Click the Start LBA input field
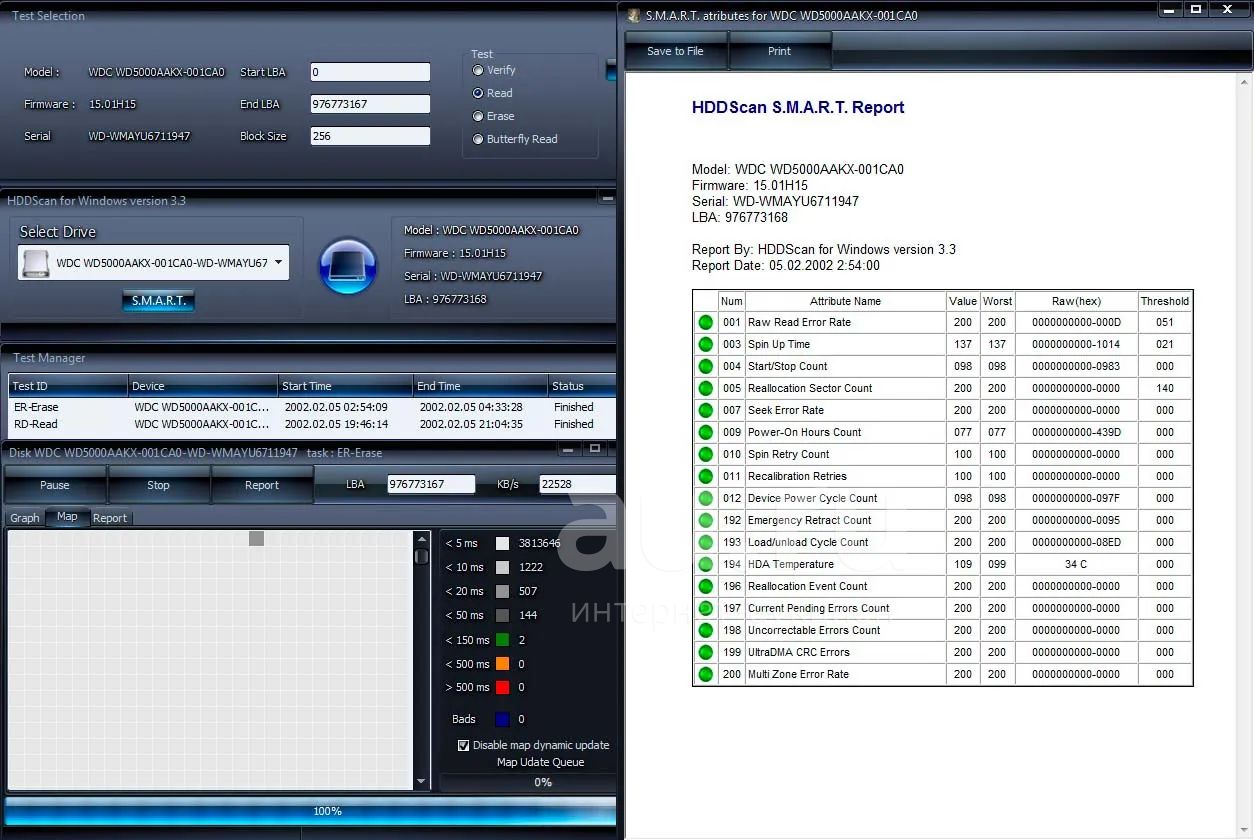1254x840 pixels. click(x=370, y=72)
